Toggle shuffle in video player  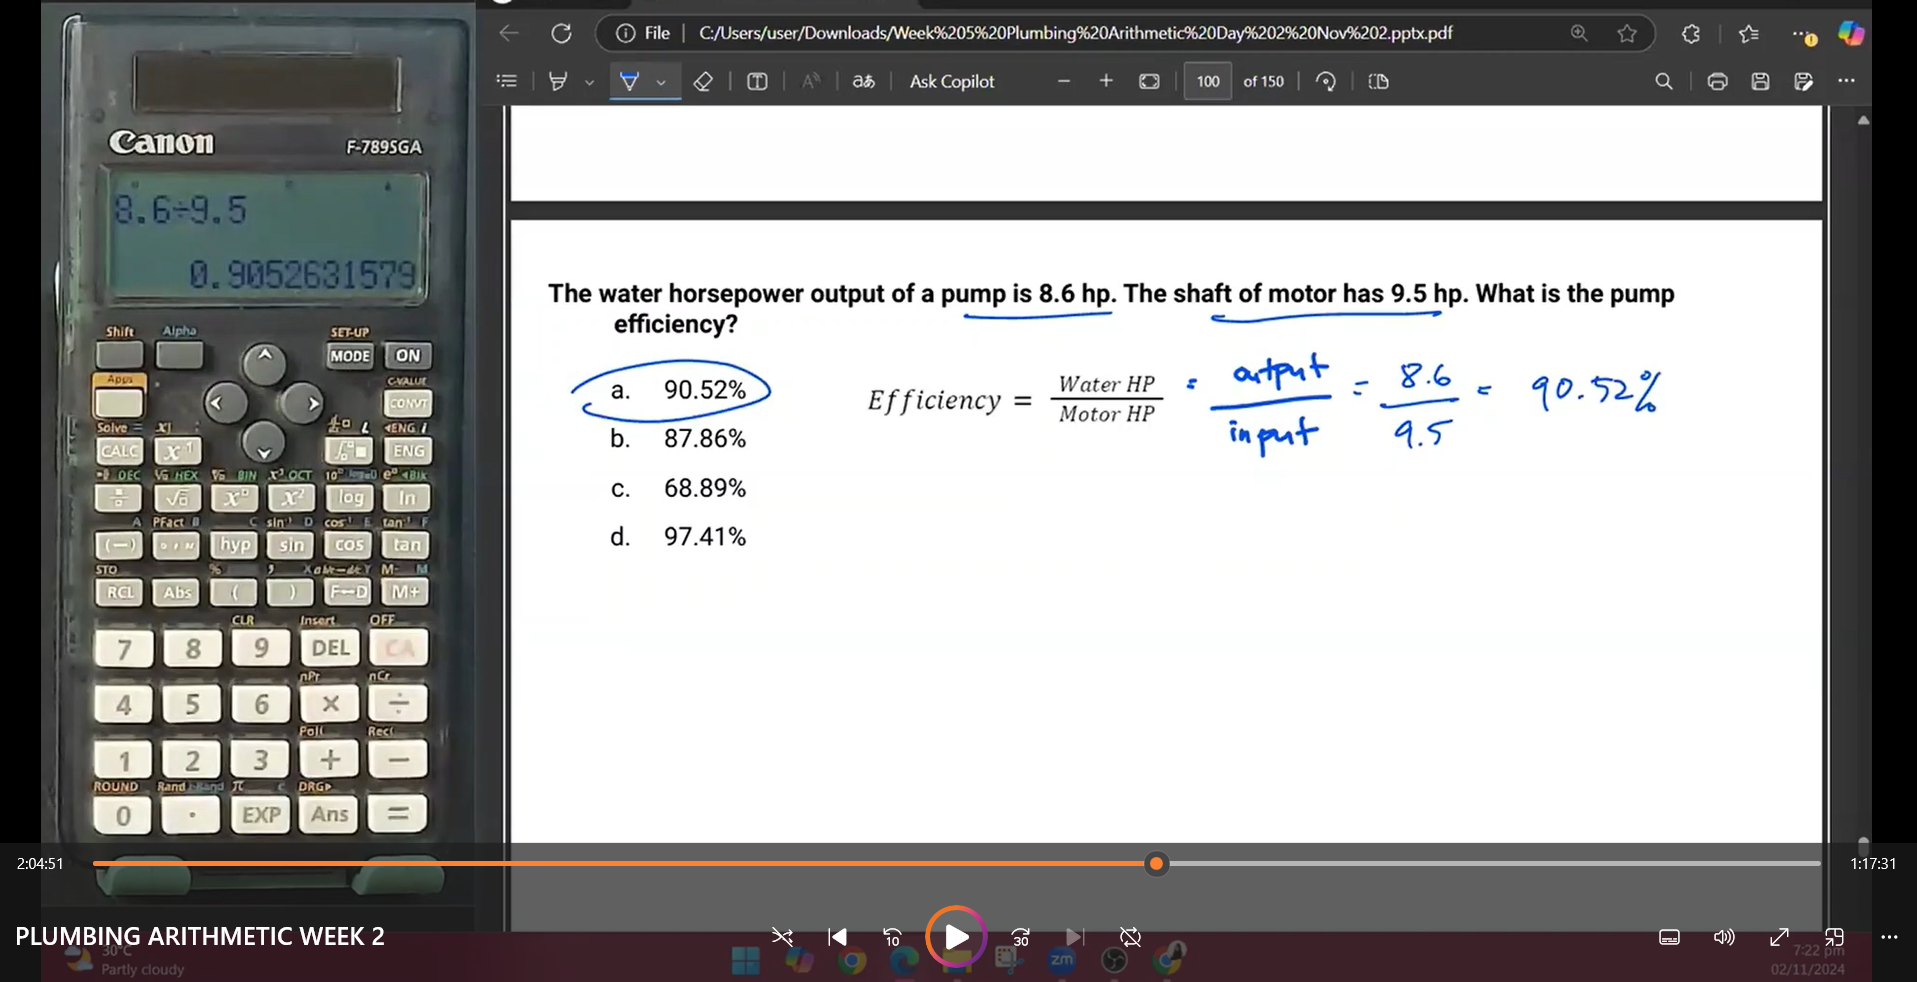pos(782,937)
